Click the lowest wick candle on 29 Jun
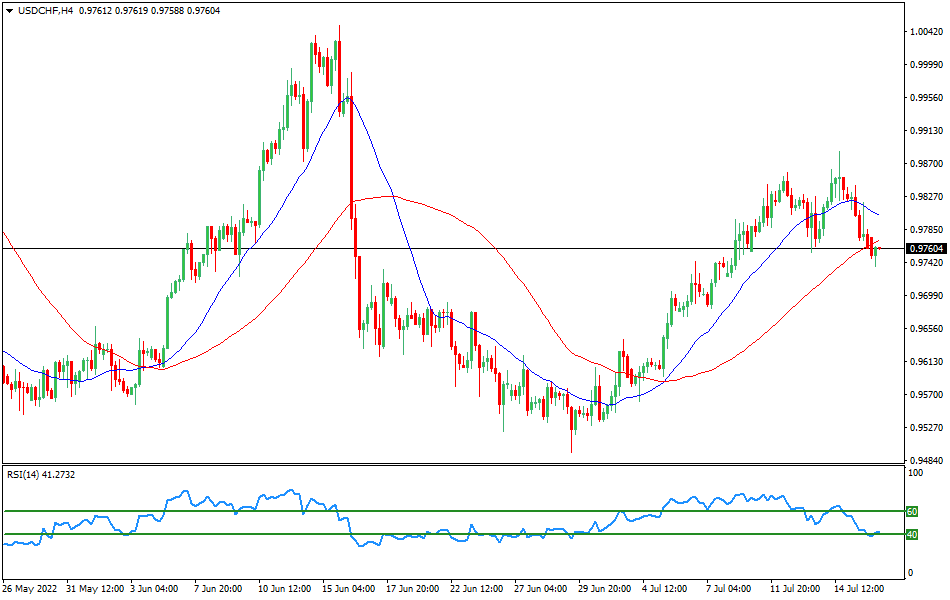Viewport: 950px width, 600px height. click(x=573, y=430)
